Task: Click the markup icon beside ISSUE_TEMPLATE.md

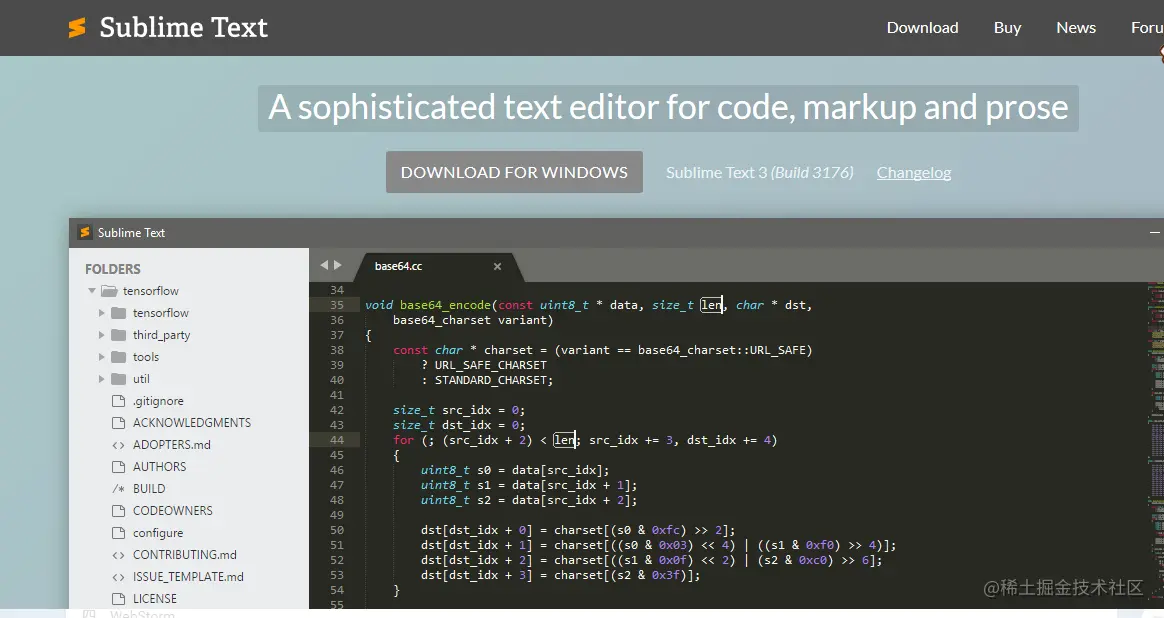Action: click(118, 577)
